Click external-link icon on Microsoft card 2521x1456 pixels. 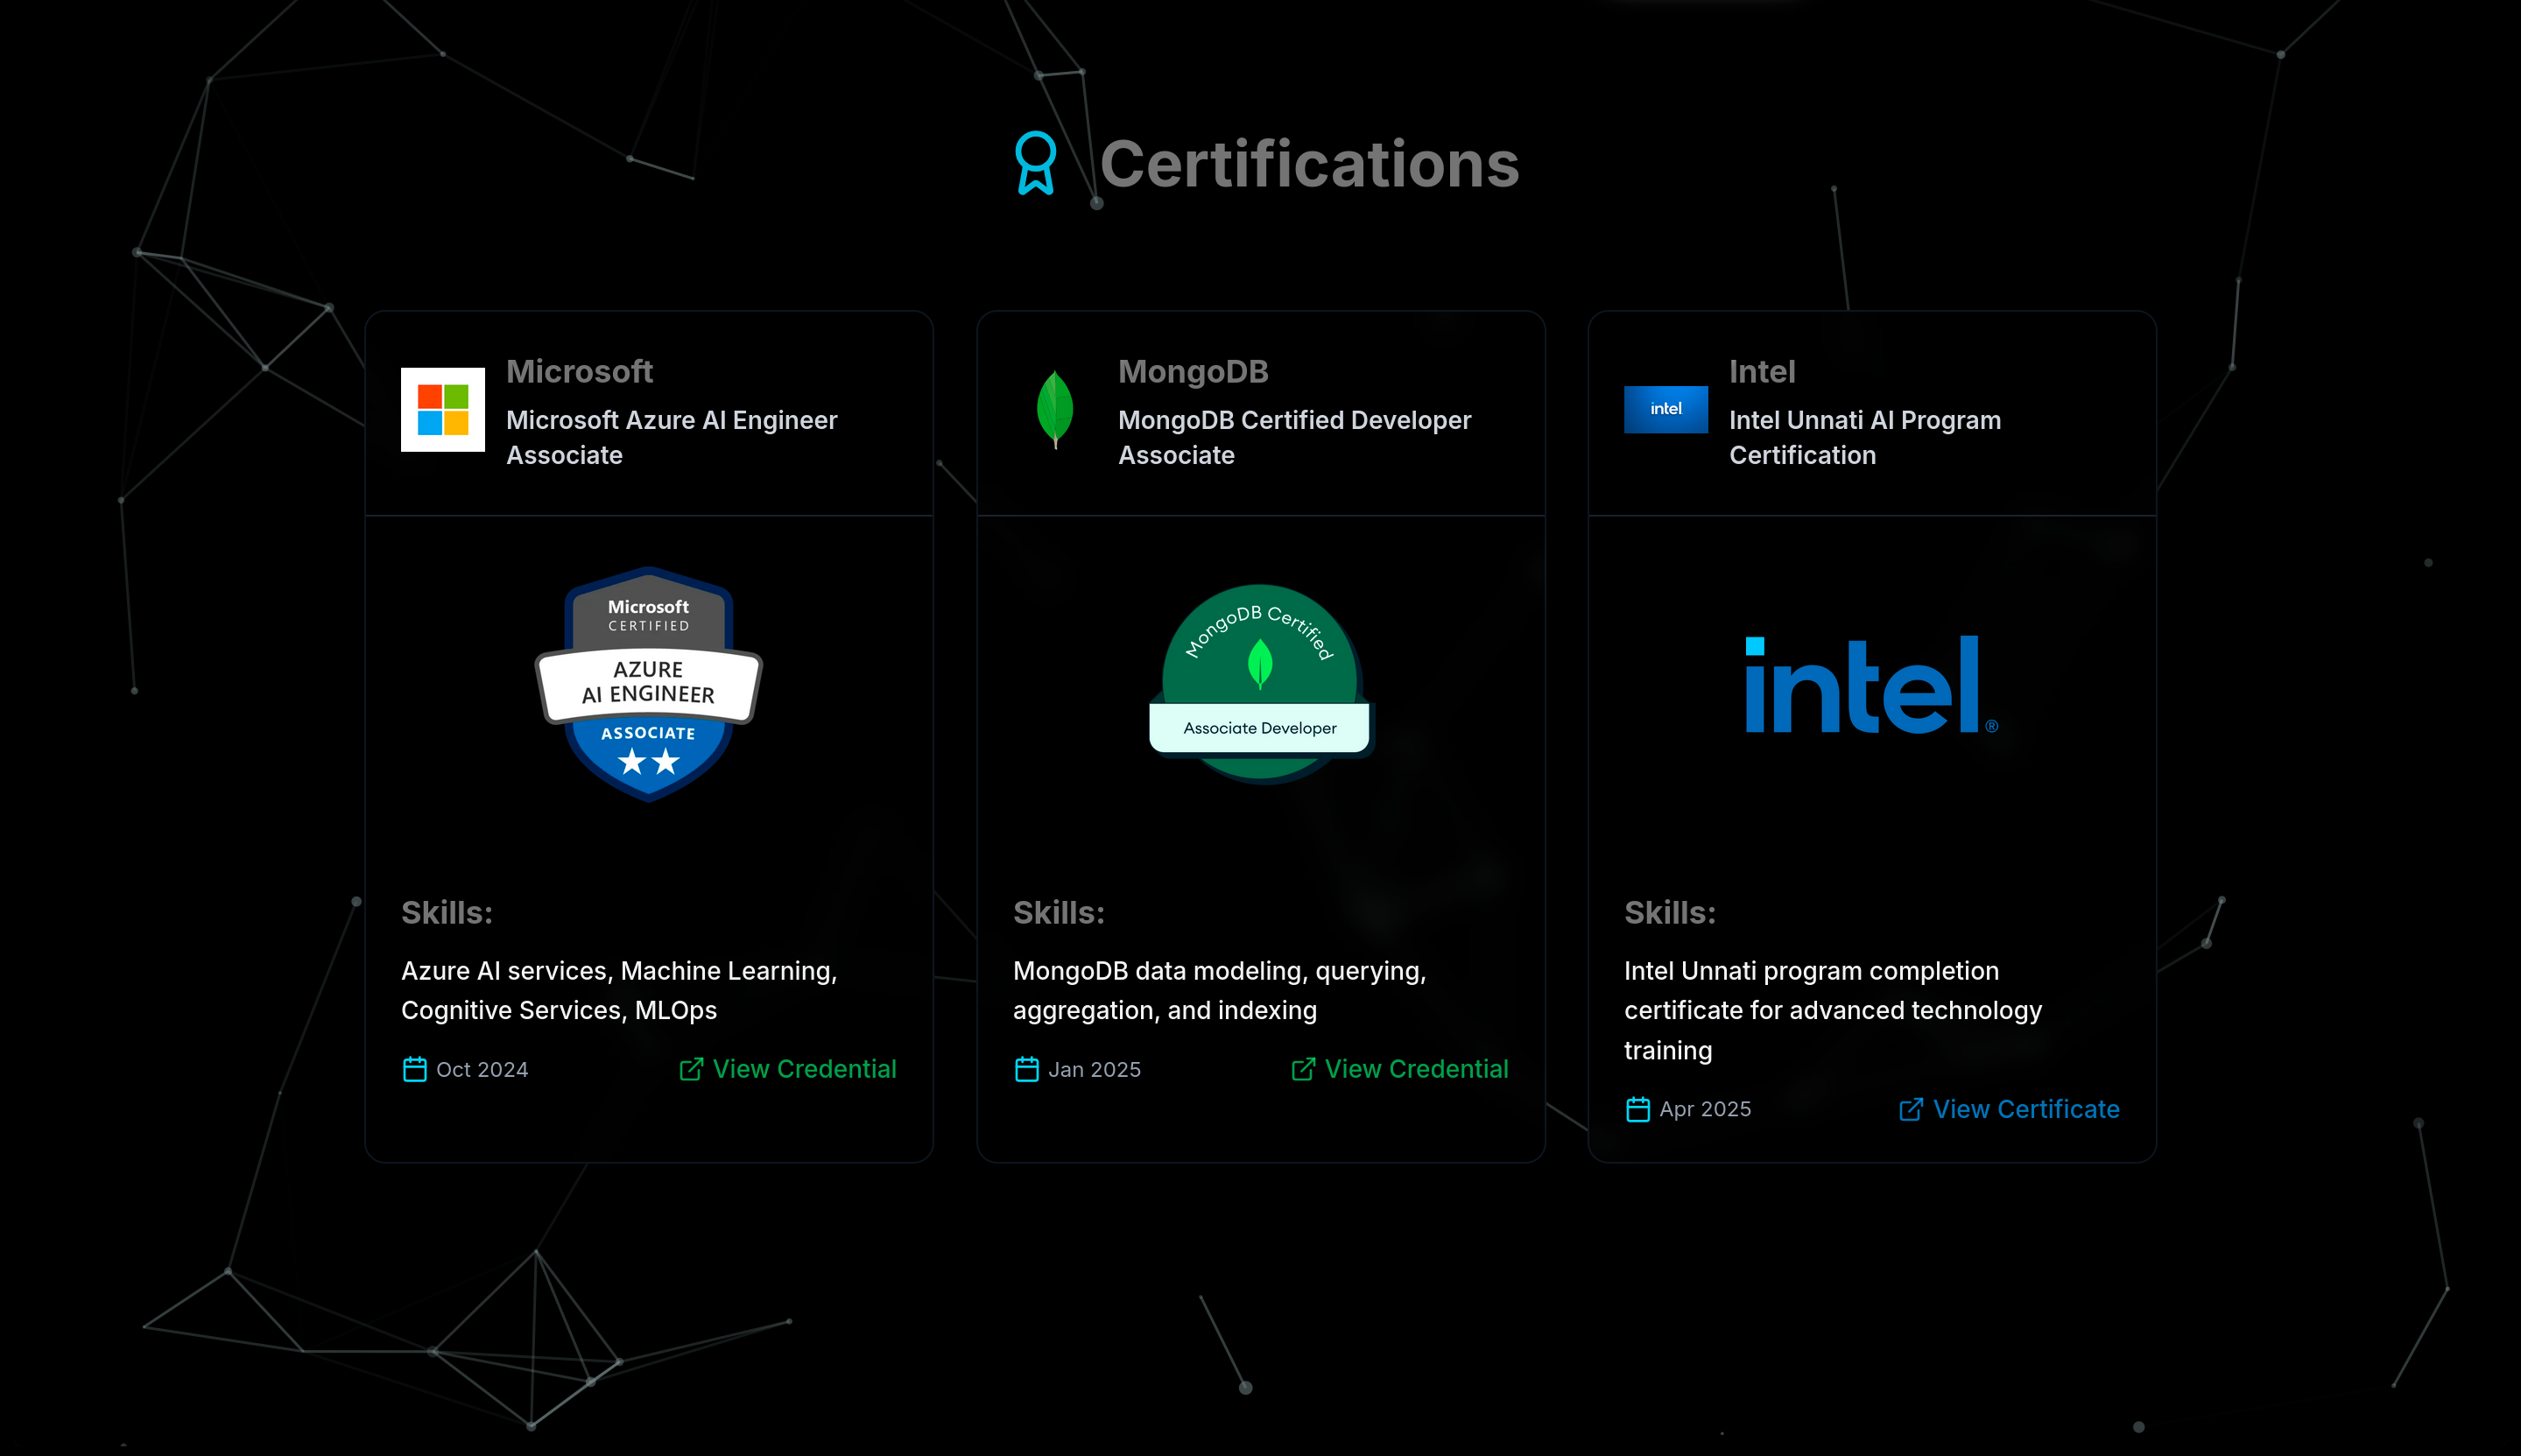[x=690, y=1069]
